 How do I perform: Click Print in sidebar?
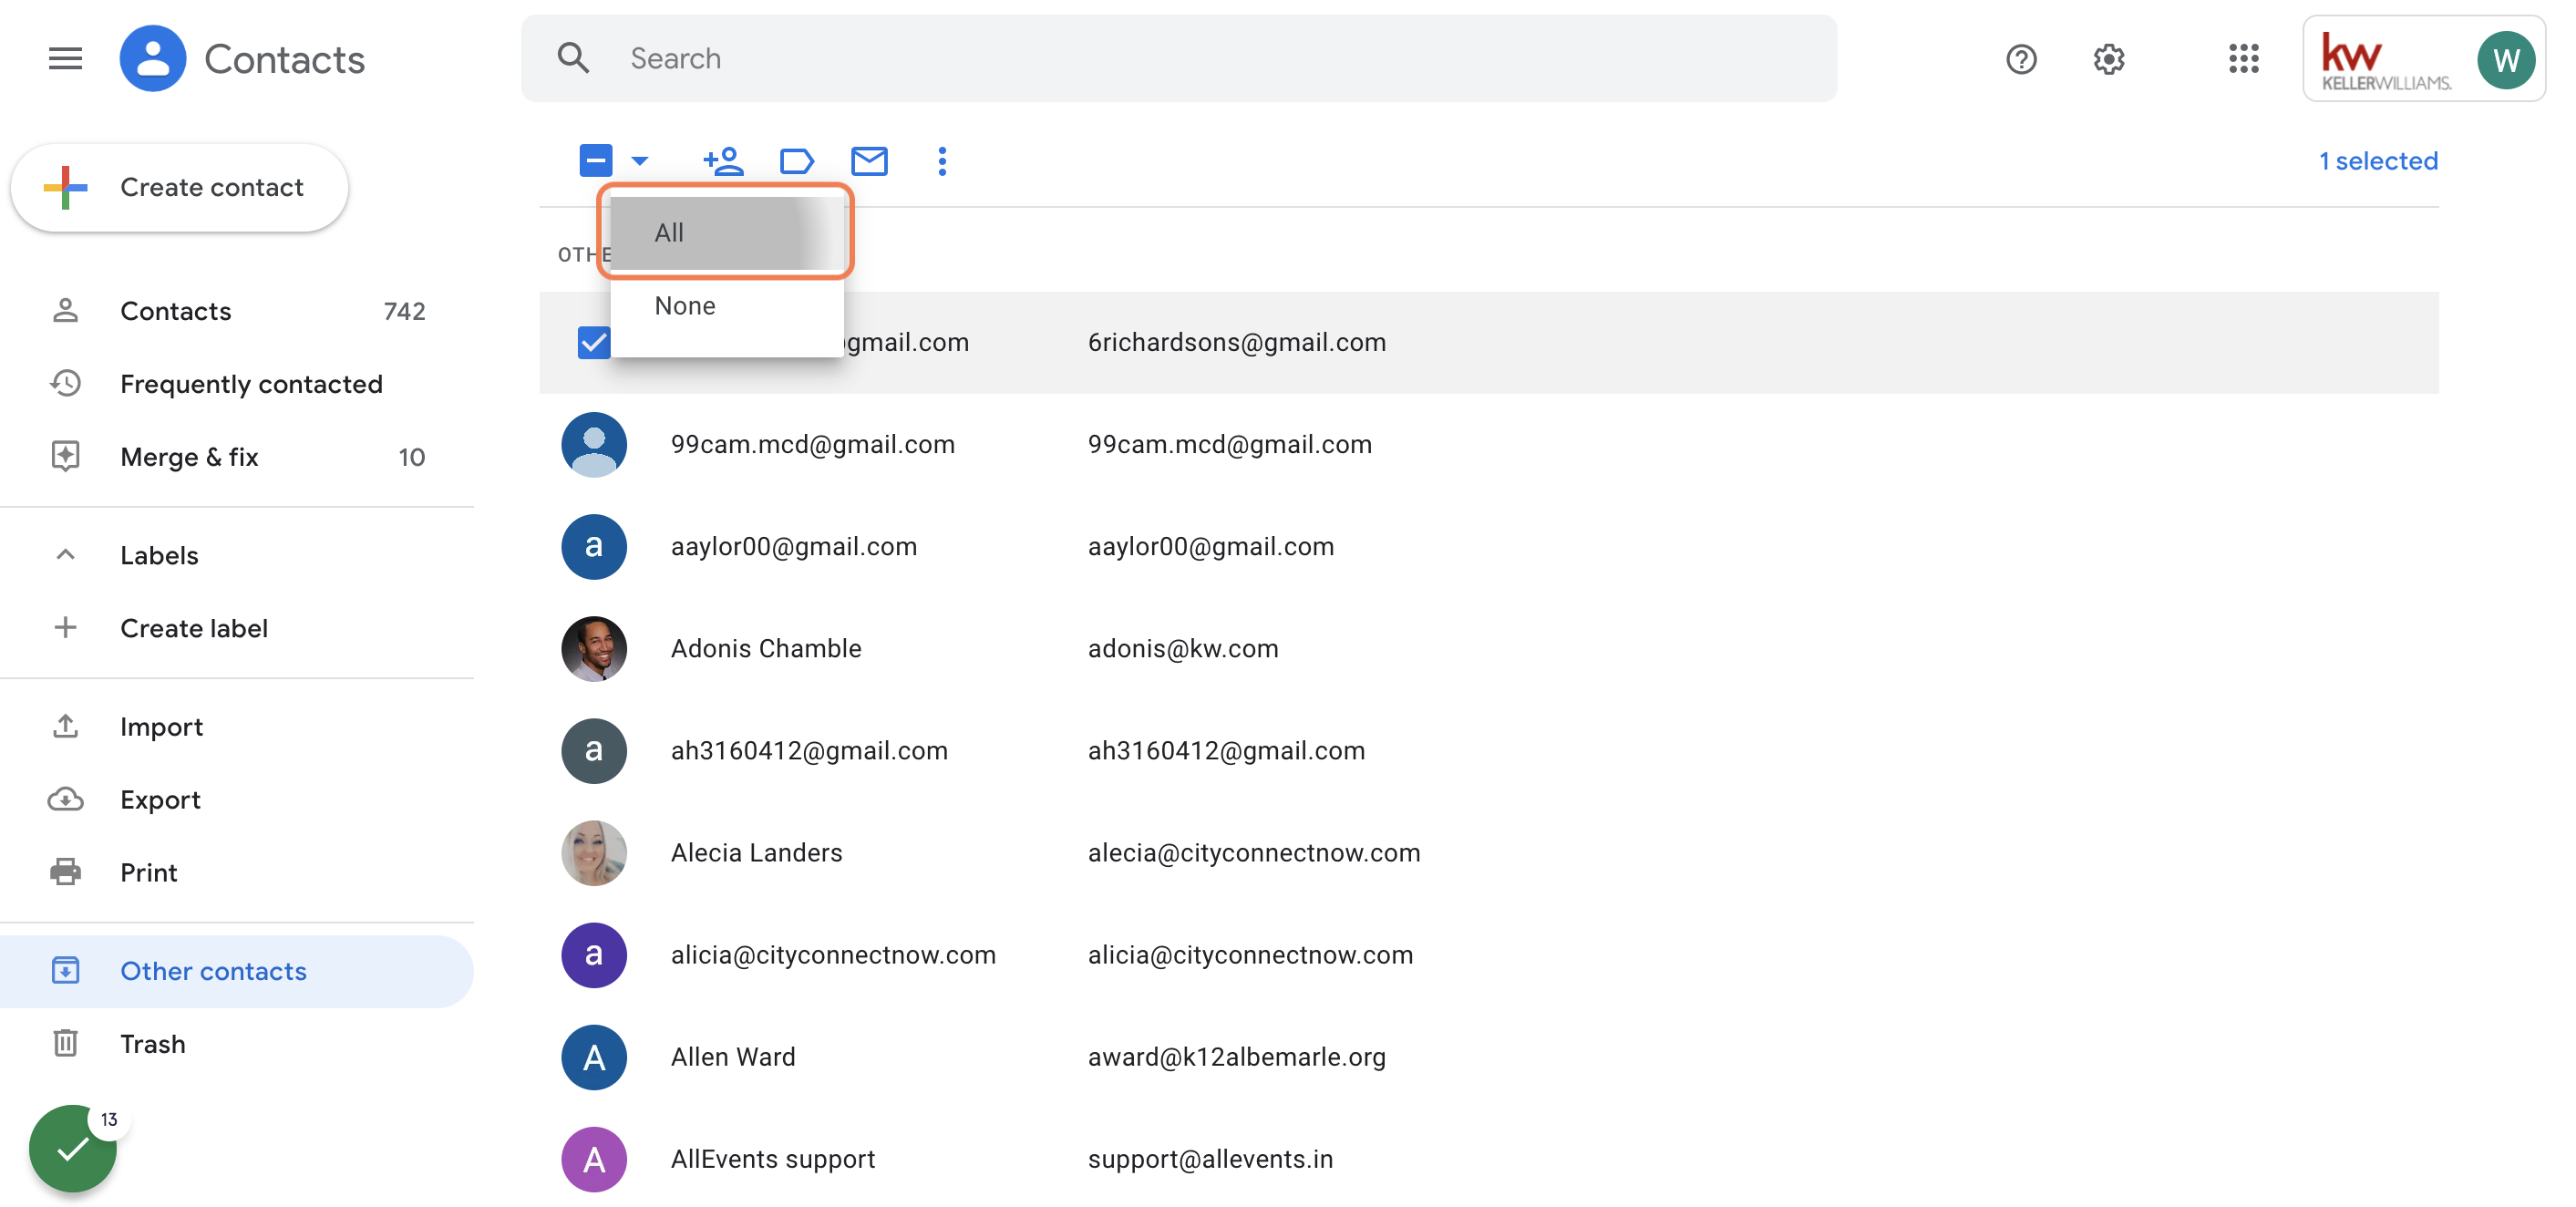click(x=237, y=872)
